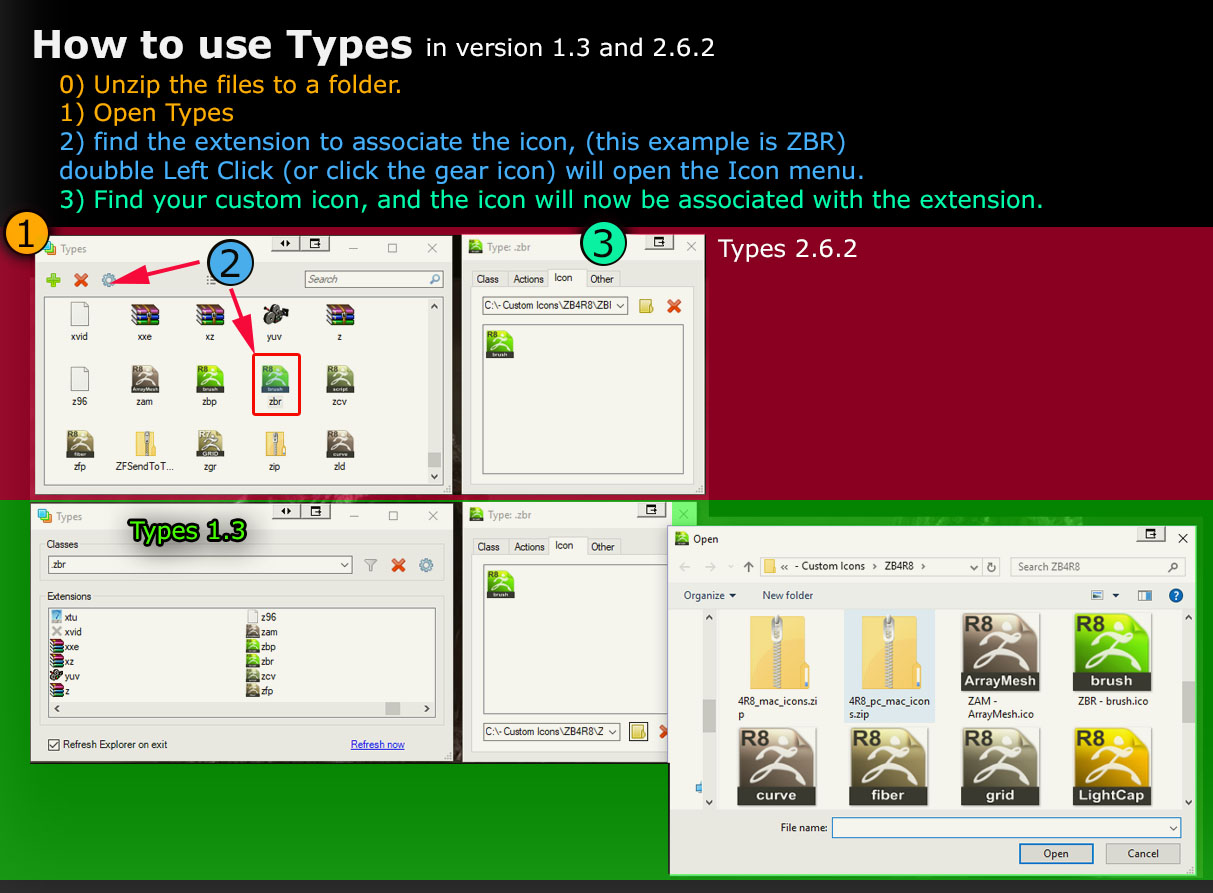Viewport: 1213px width, 893px height.
Task: Select the zbr brush type in Types 2.6.2
Action: [275, 385]
